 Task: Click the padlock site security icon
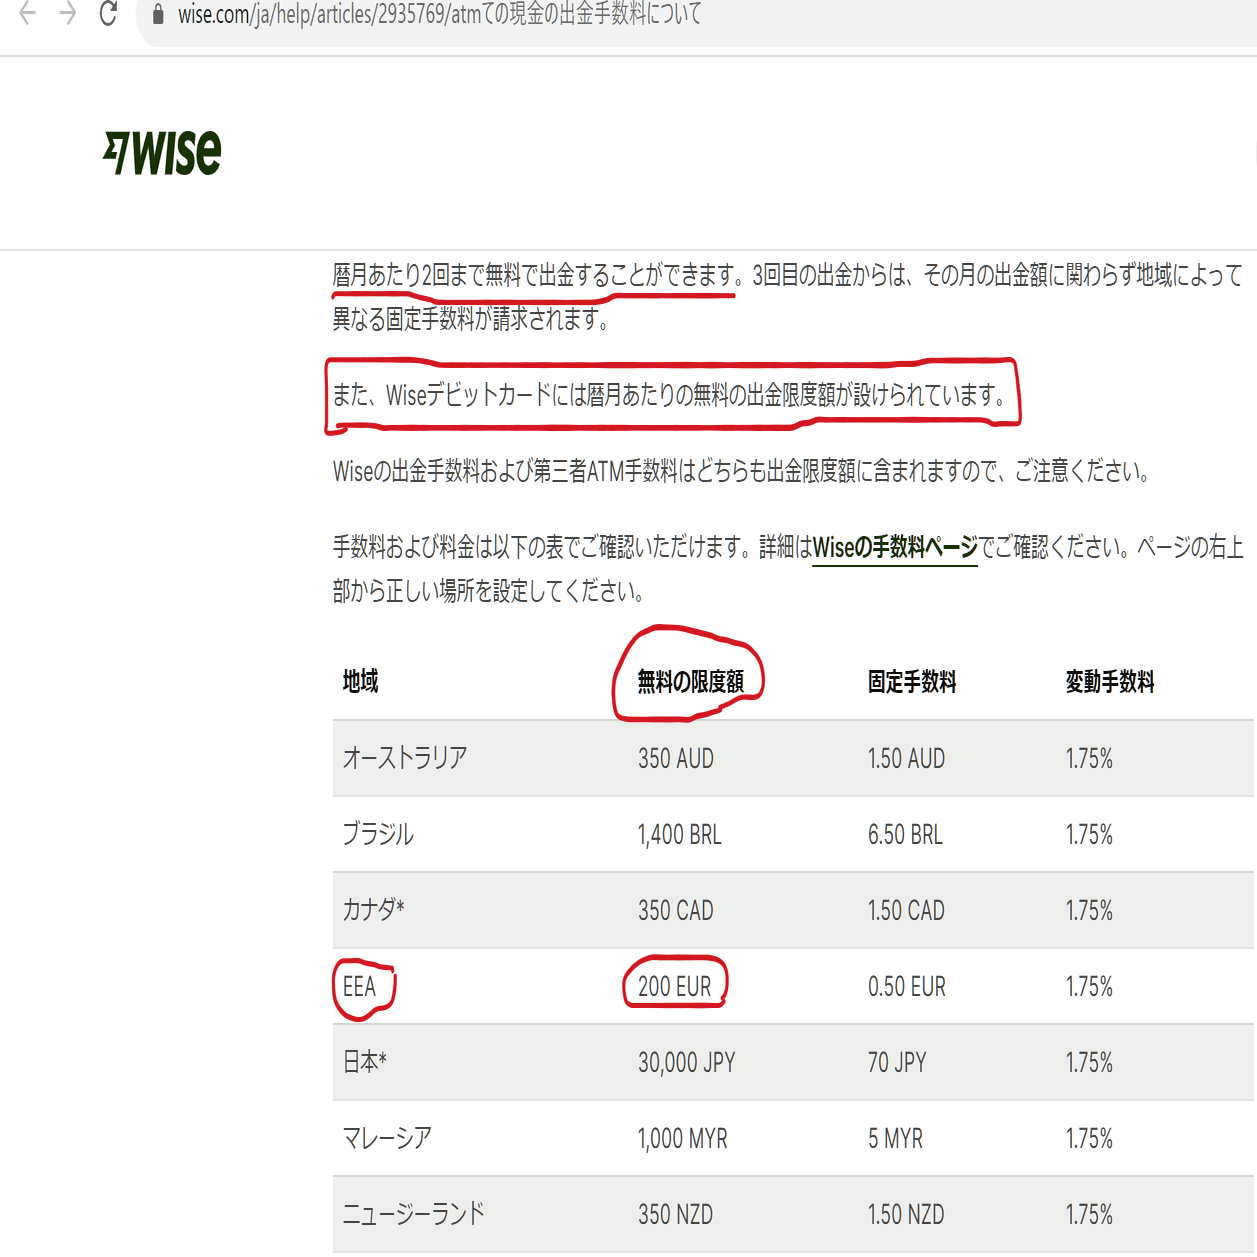coord(158,15)
